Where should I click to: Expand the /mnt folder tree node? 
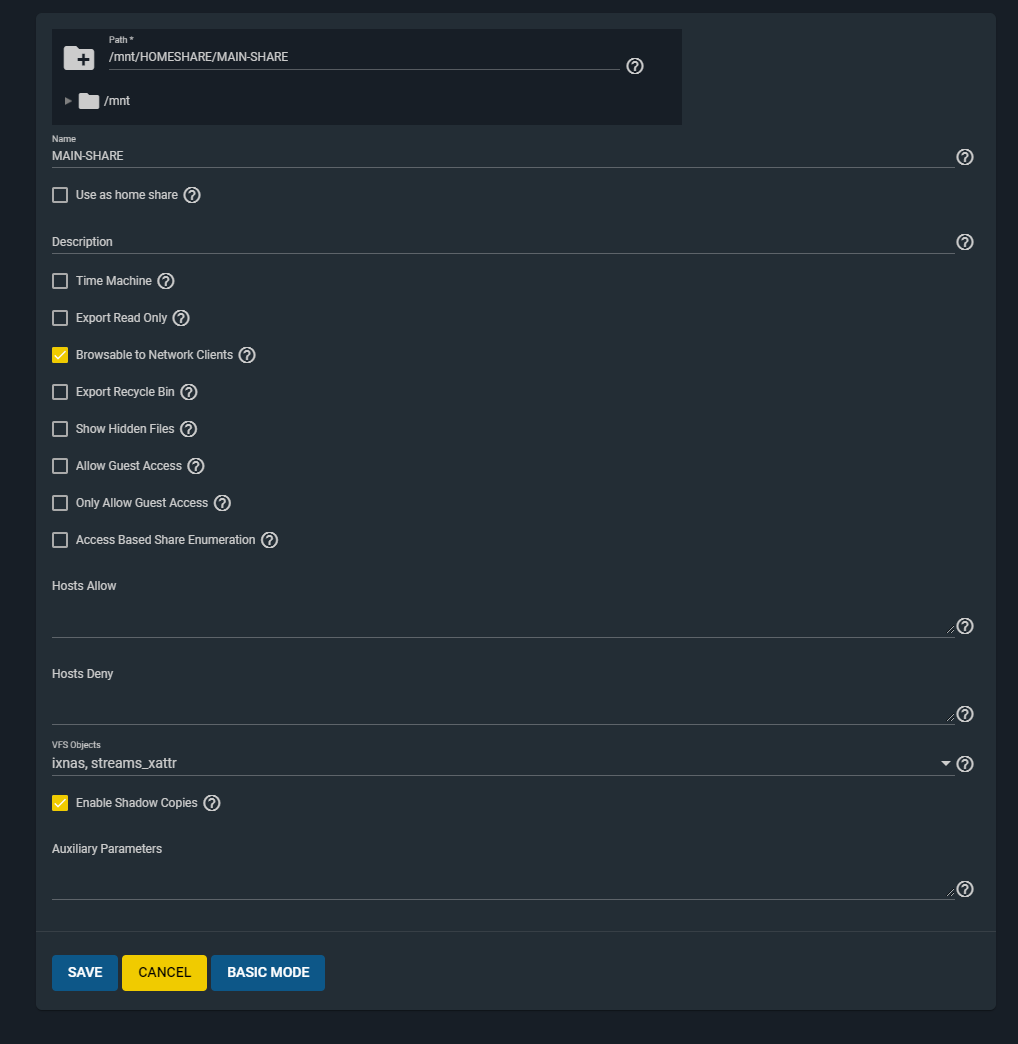click(68, 101)
